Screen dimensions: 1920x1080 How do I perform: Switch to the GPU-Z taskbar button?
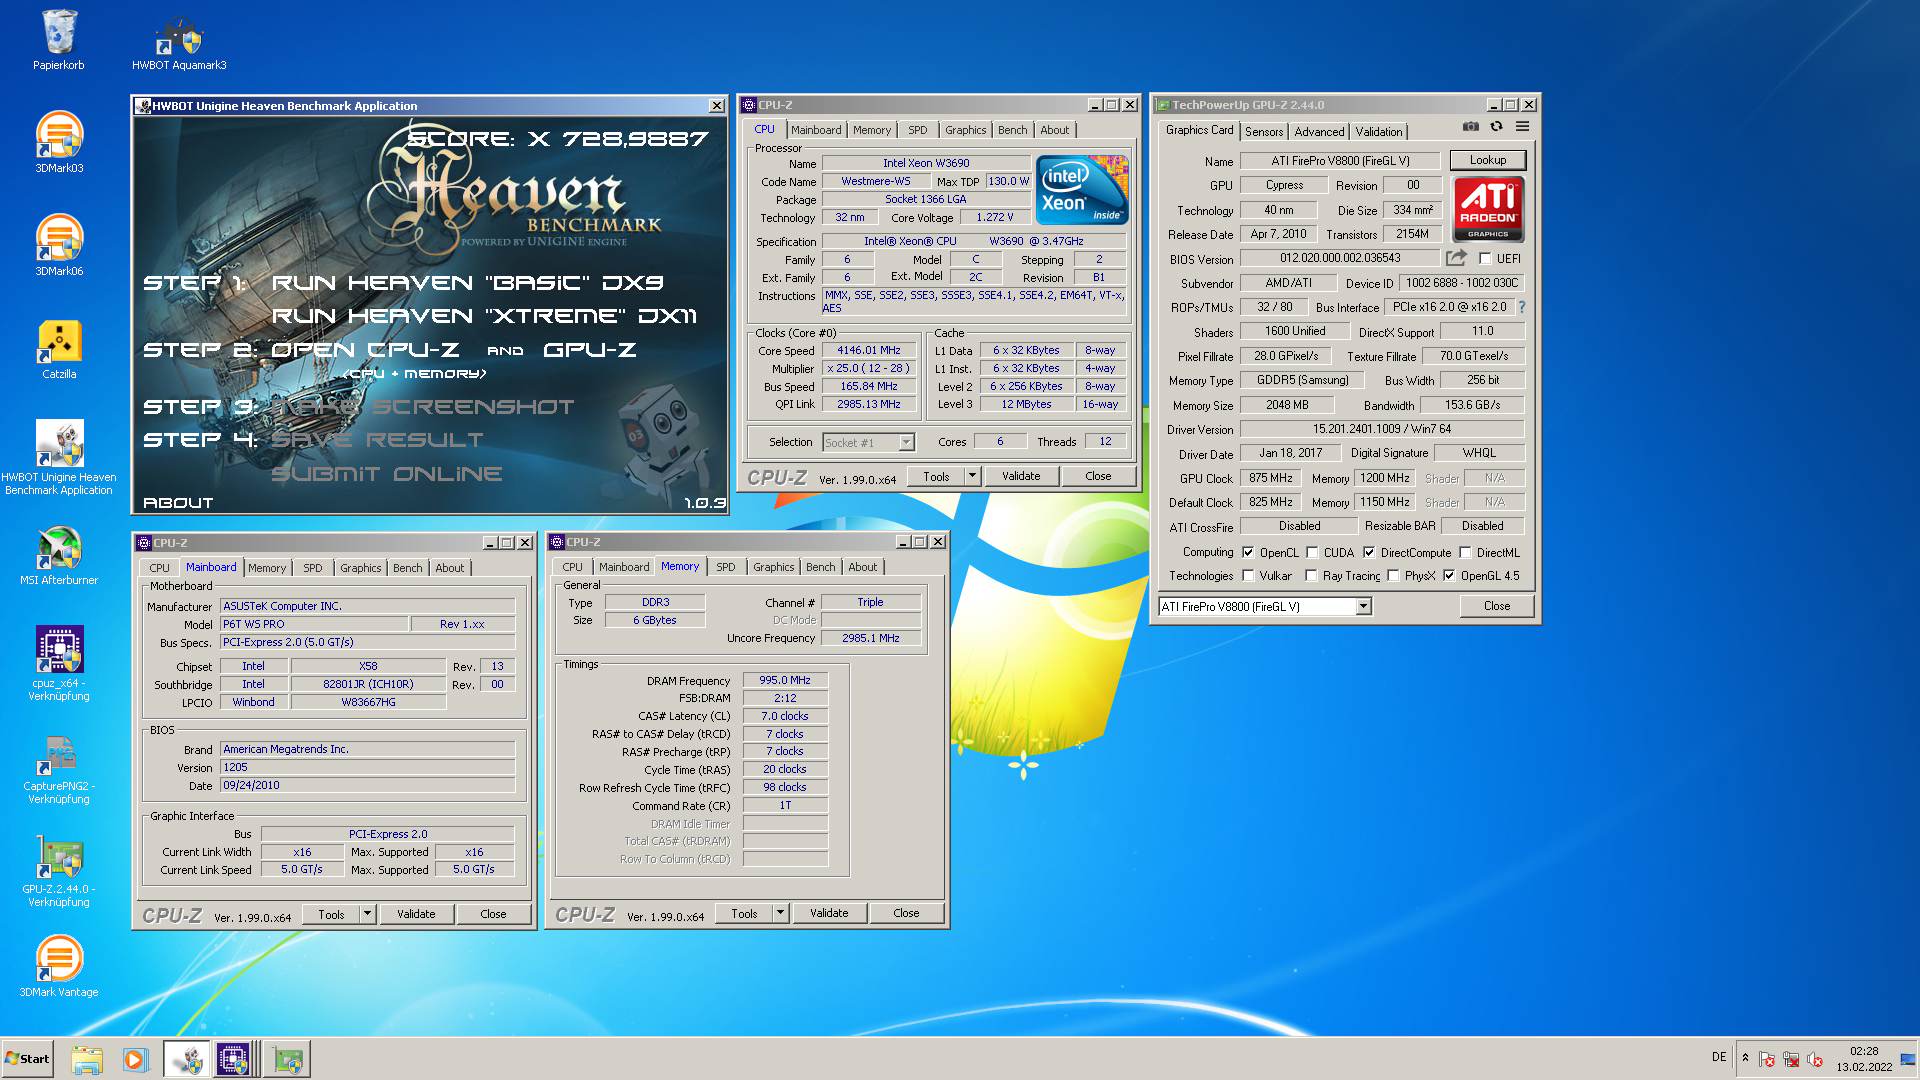[x=287, y=1059]
